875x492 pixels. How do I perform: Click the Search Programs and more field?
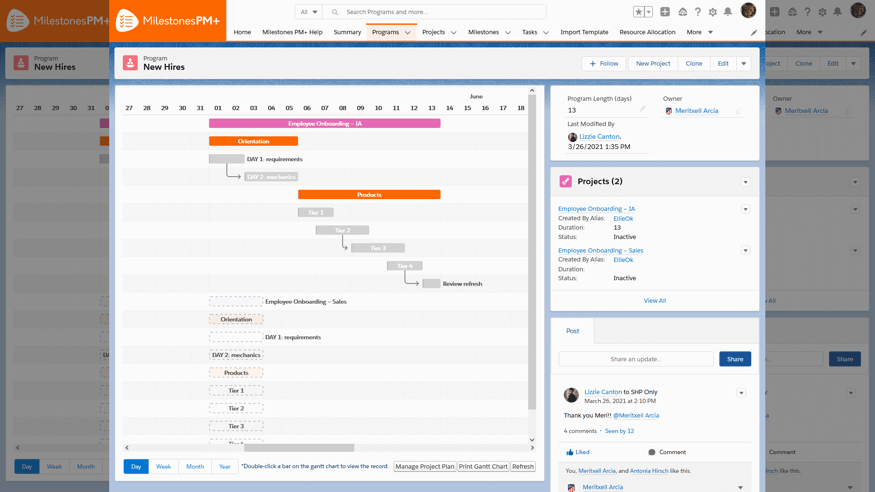click(435, 12)
